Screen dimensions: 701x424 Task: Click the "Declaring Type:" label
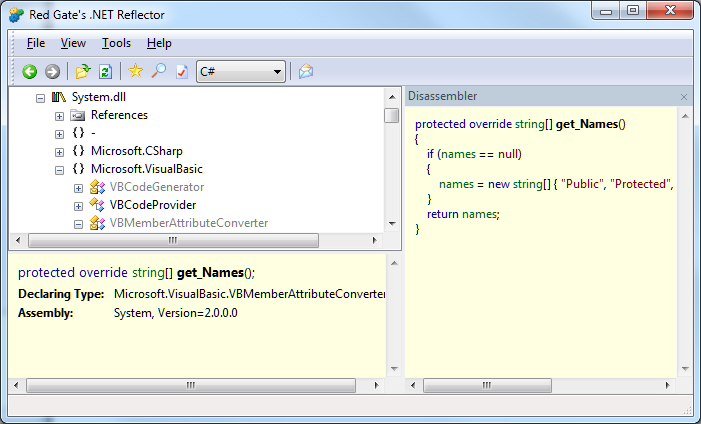pyautogui.click(x=61, y=294)
